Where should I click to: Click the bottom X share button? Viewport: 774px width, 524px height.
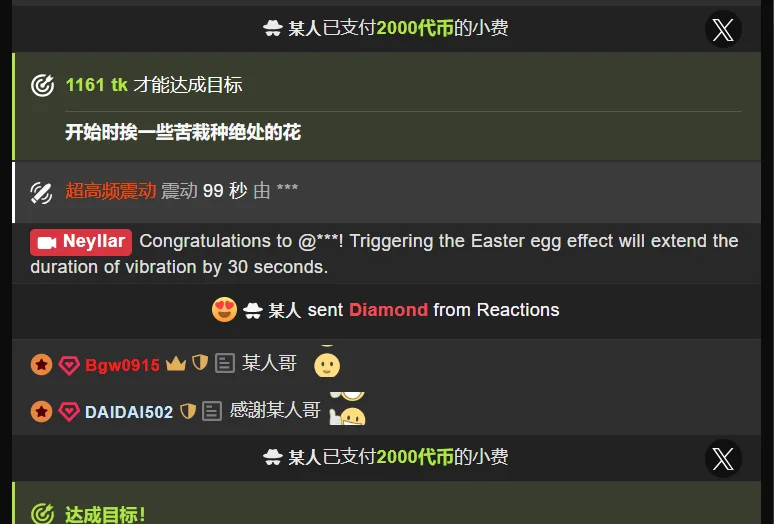pos(723,458)
